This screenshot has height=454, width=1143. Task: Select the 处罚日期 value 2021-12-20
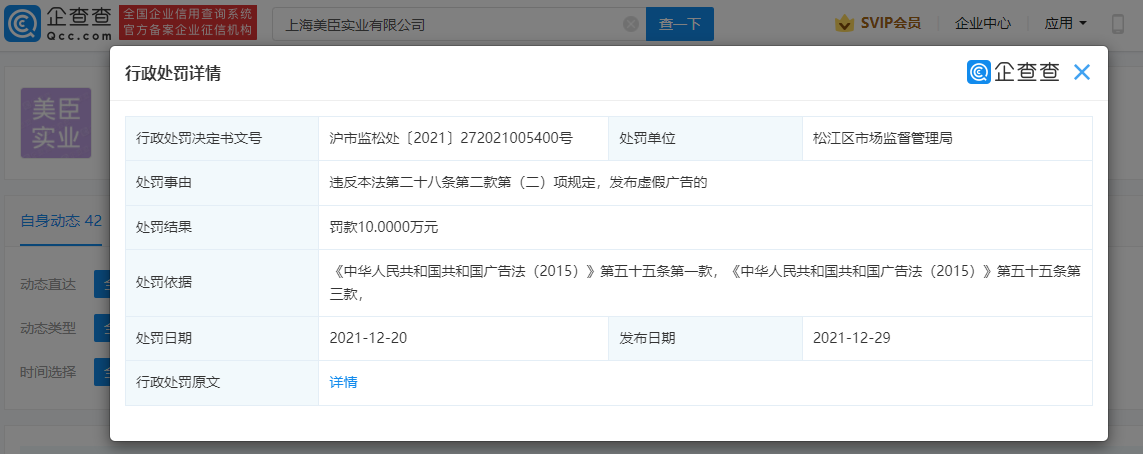369,338
